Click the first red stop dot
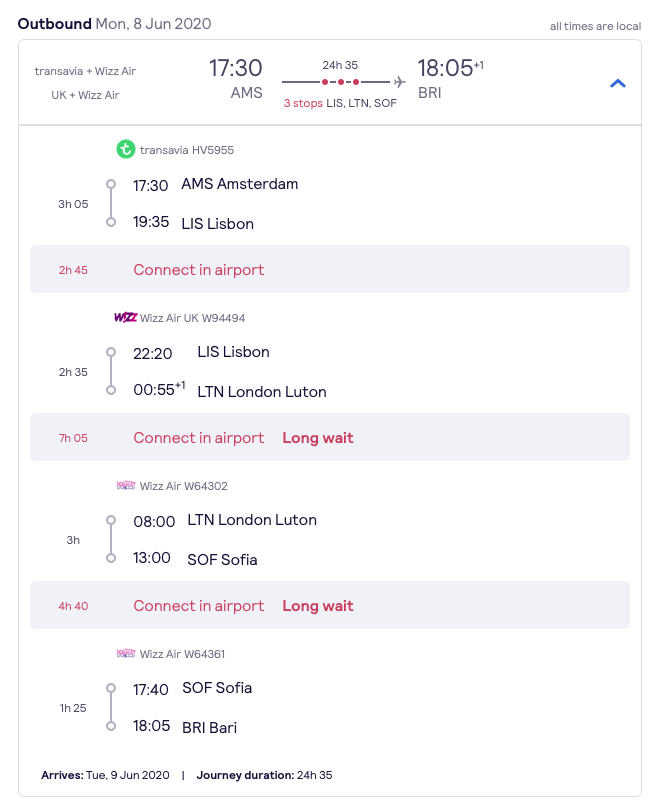The height and width of the screenshot is (811, 654). (325, 82)
